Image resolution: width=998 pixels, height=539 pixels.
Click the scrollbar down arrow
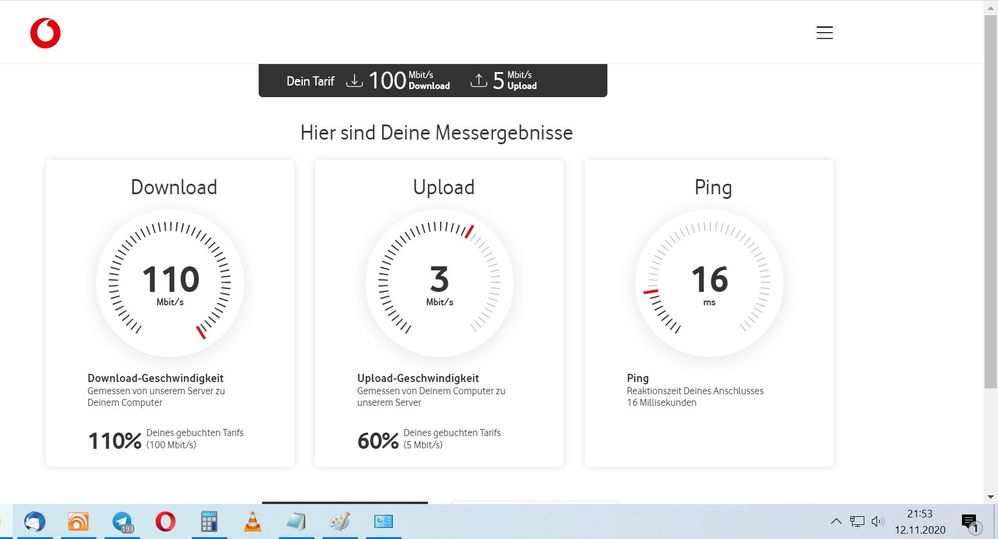tap(990, 497)
